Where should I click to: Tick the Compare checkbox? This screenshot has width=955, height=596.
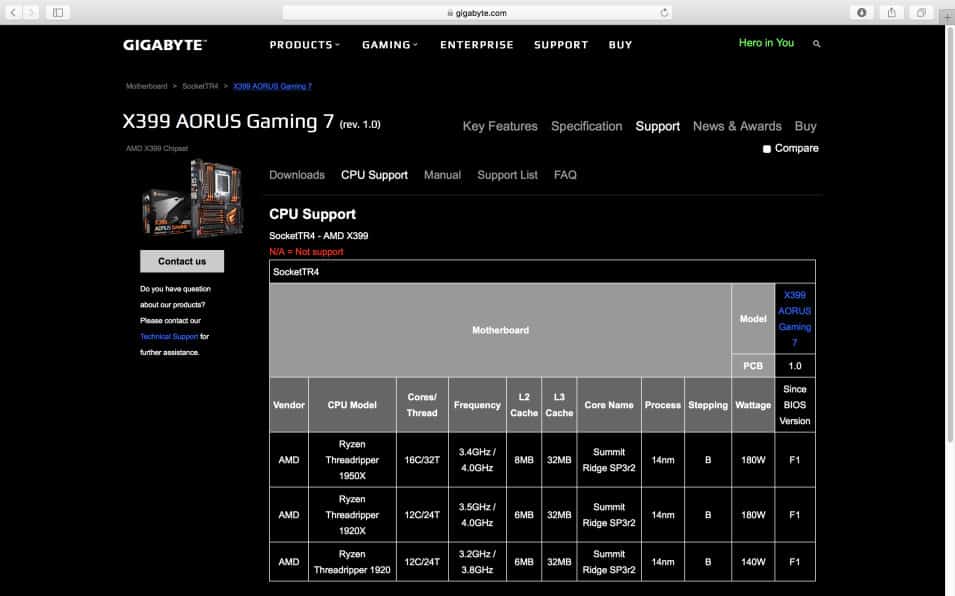tap(767, 149)
